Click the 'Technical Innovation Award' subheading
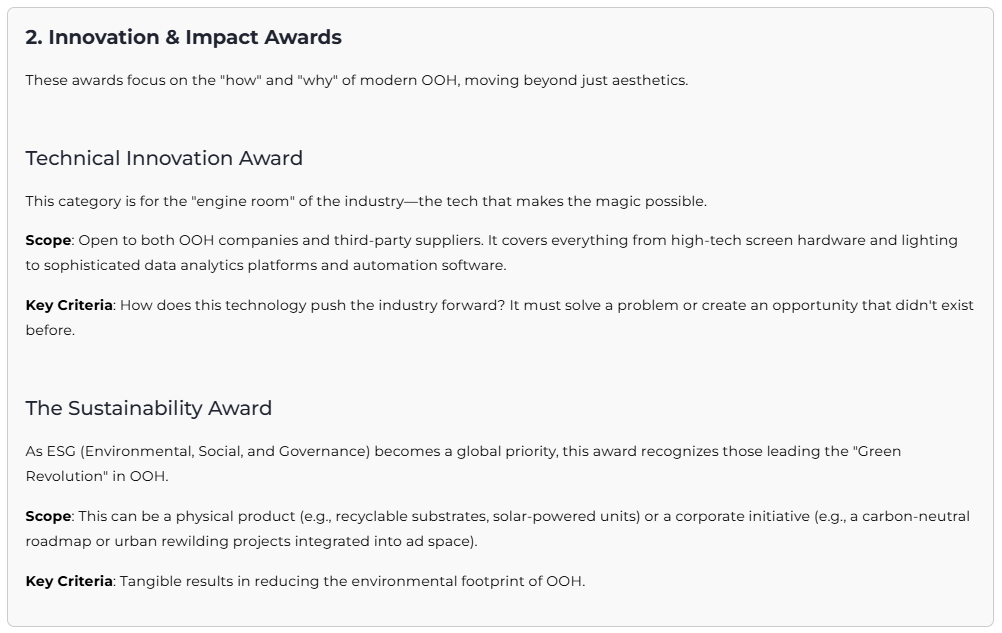Image resolution: width=1002 pixels, height=633 pixels. click(164, 158)
